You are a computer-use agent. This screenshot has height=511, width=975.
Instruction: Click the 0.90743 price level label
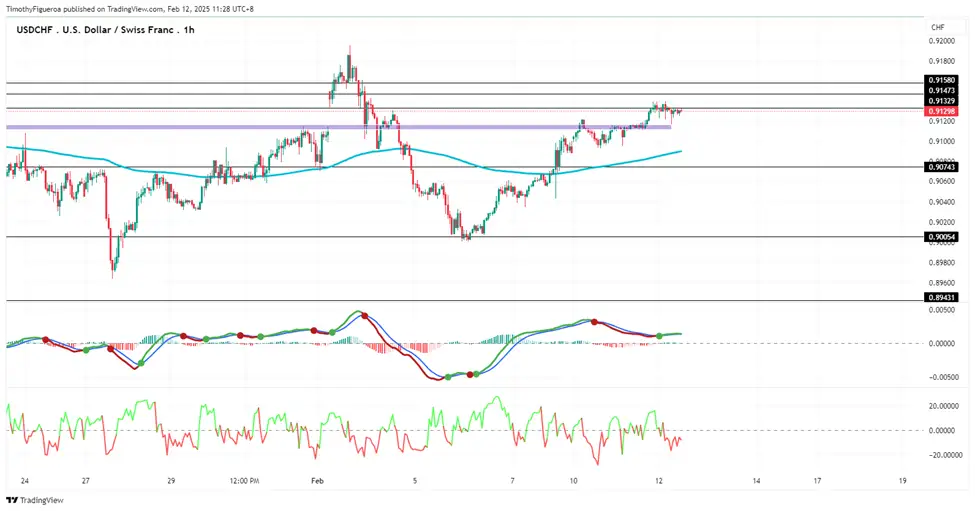[x=941, y=167]
